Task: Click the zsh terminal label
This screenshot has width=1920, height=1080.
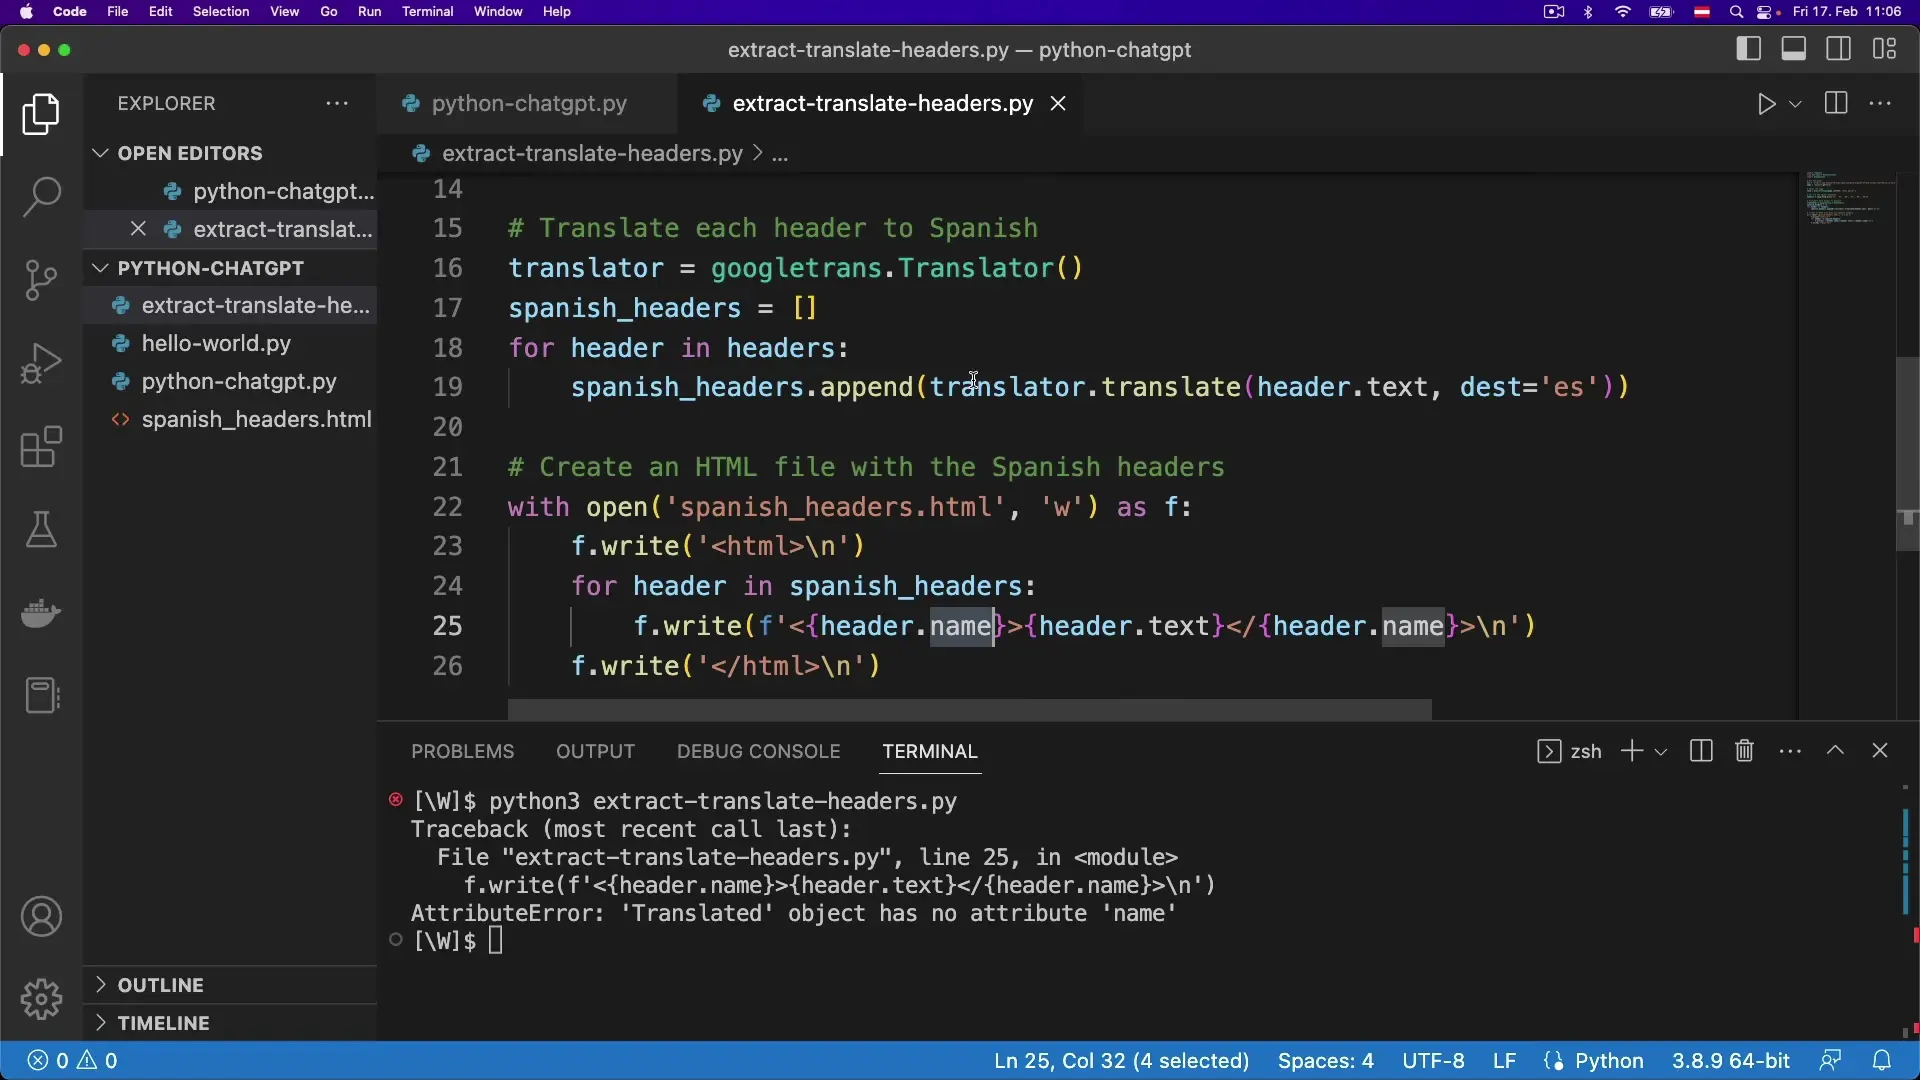Action: tap(1586, 752)
